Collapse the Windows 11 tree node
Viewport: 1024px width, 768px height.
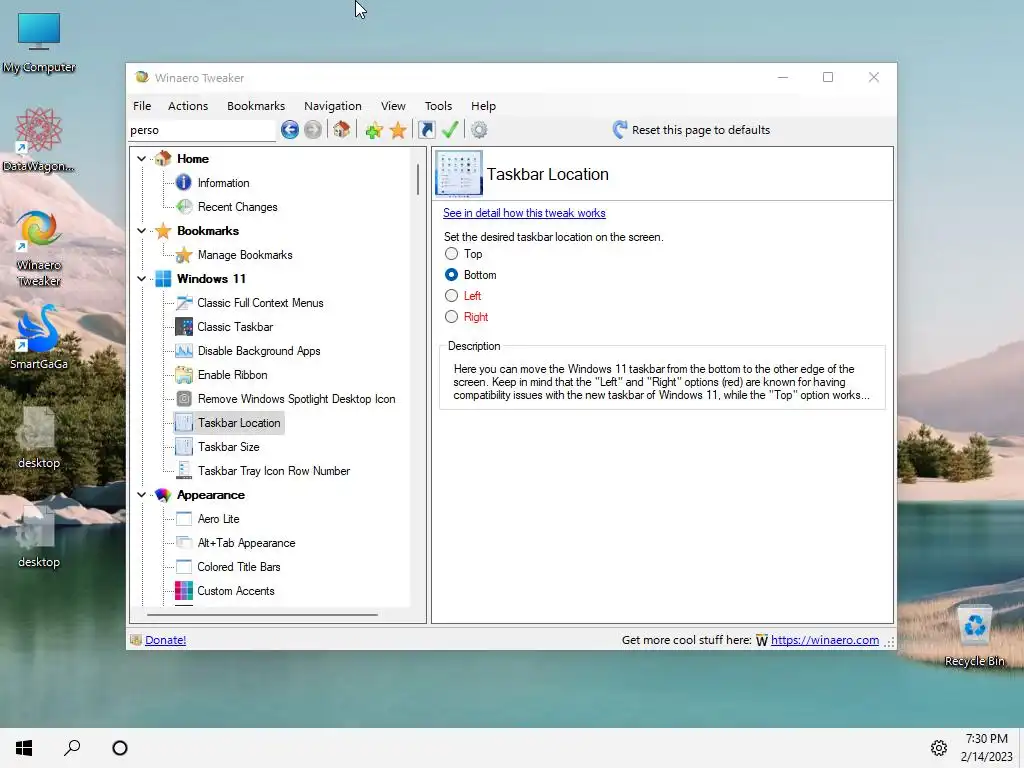pyautogui.click(x=141, y=279)
